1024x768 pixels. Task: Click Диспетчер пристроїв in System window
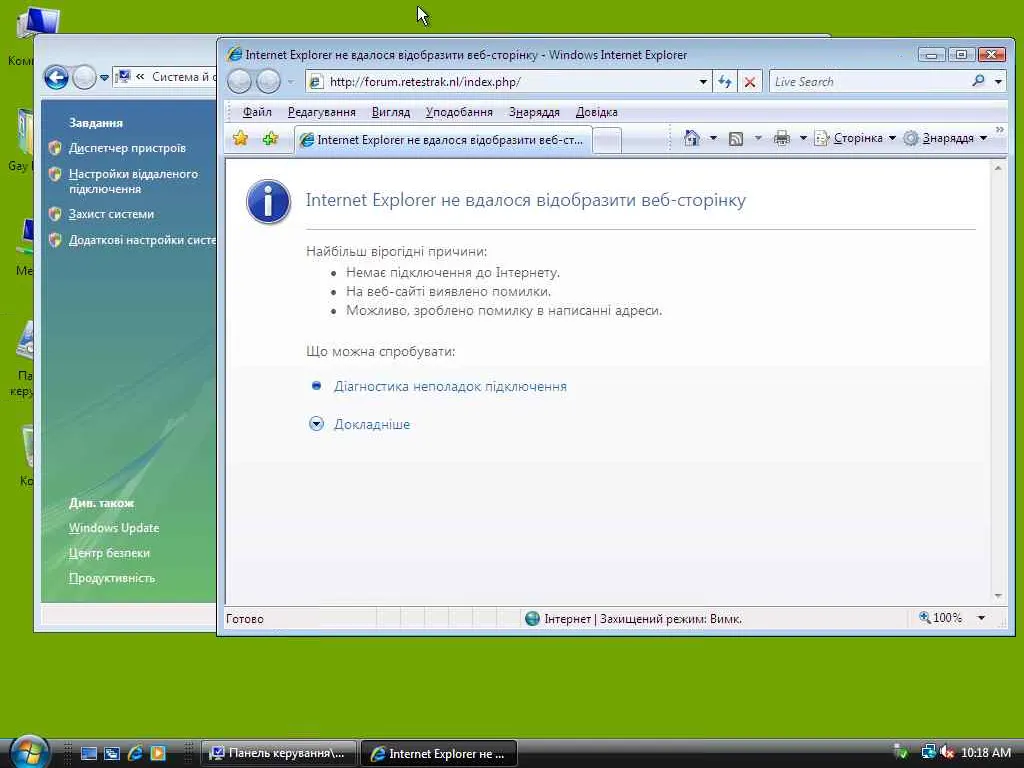pyautogui.click(x=127, y=148)
